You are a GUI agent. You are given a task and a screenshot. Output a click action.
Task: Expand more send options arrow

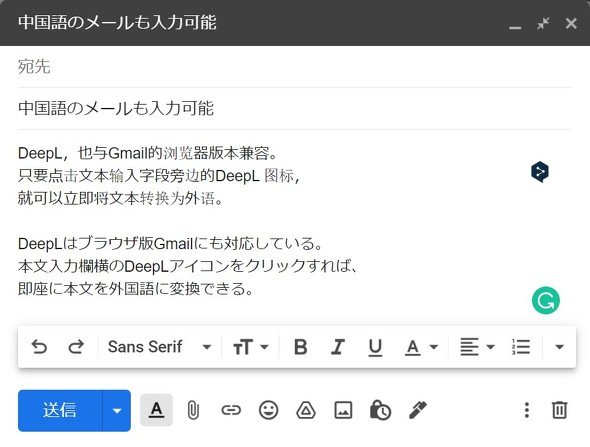pyautogui.click(x=117, y=411)
